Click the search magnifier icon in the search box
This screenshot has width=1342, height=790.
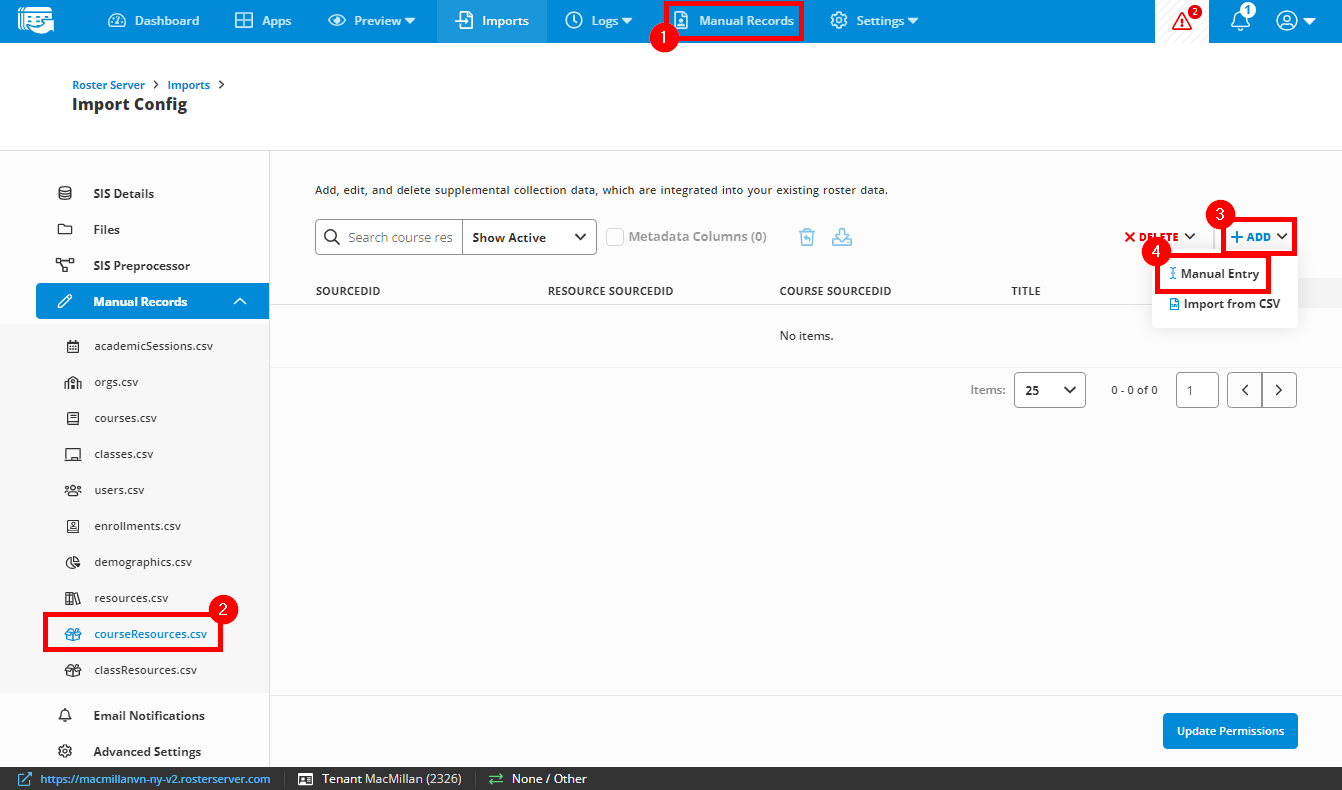pos(332,237)
